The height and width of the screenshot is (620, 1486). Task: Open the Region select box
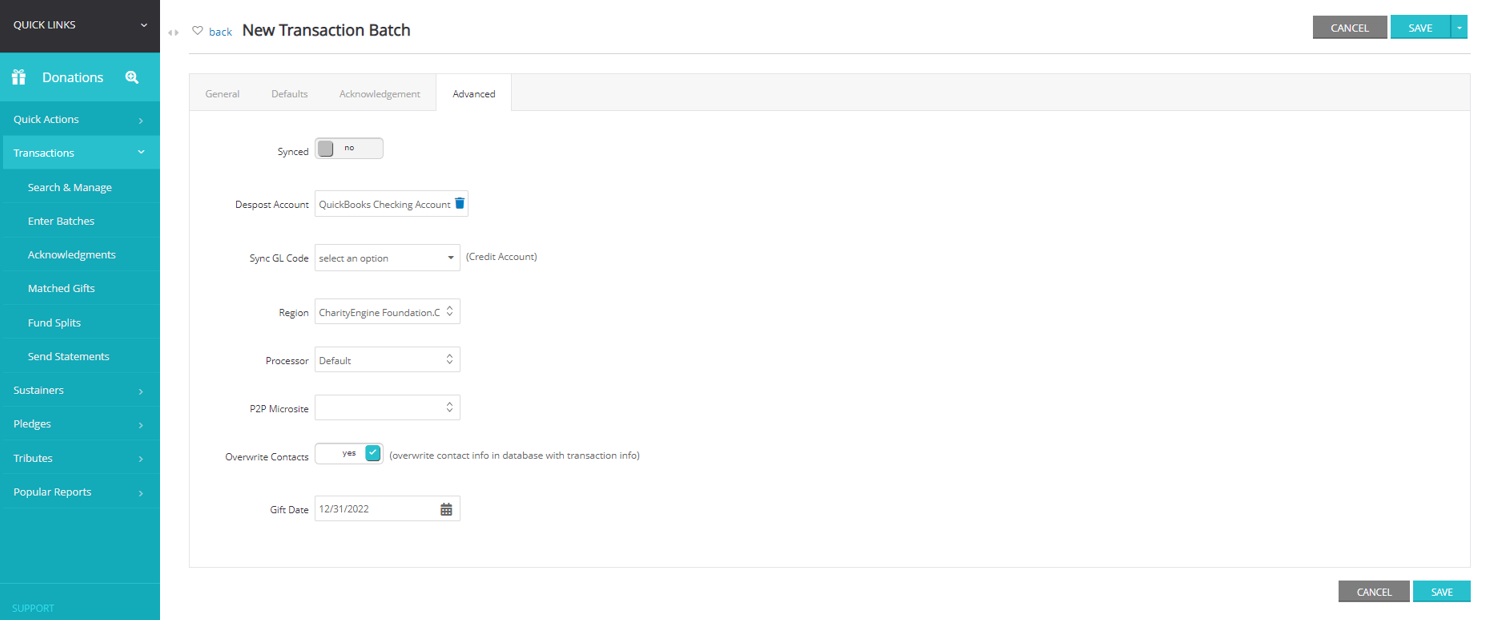[x=387, y=312]
